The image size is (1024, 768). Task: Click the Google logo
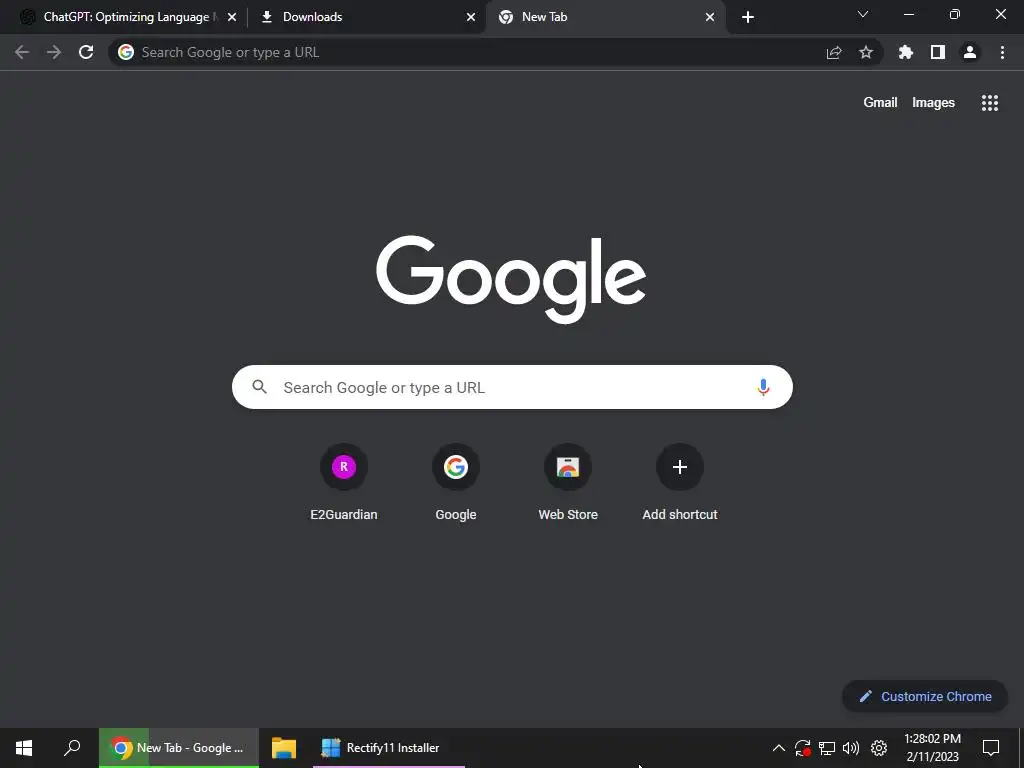[x=511, y=279]
